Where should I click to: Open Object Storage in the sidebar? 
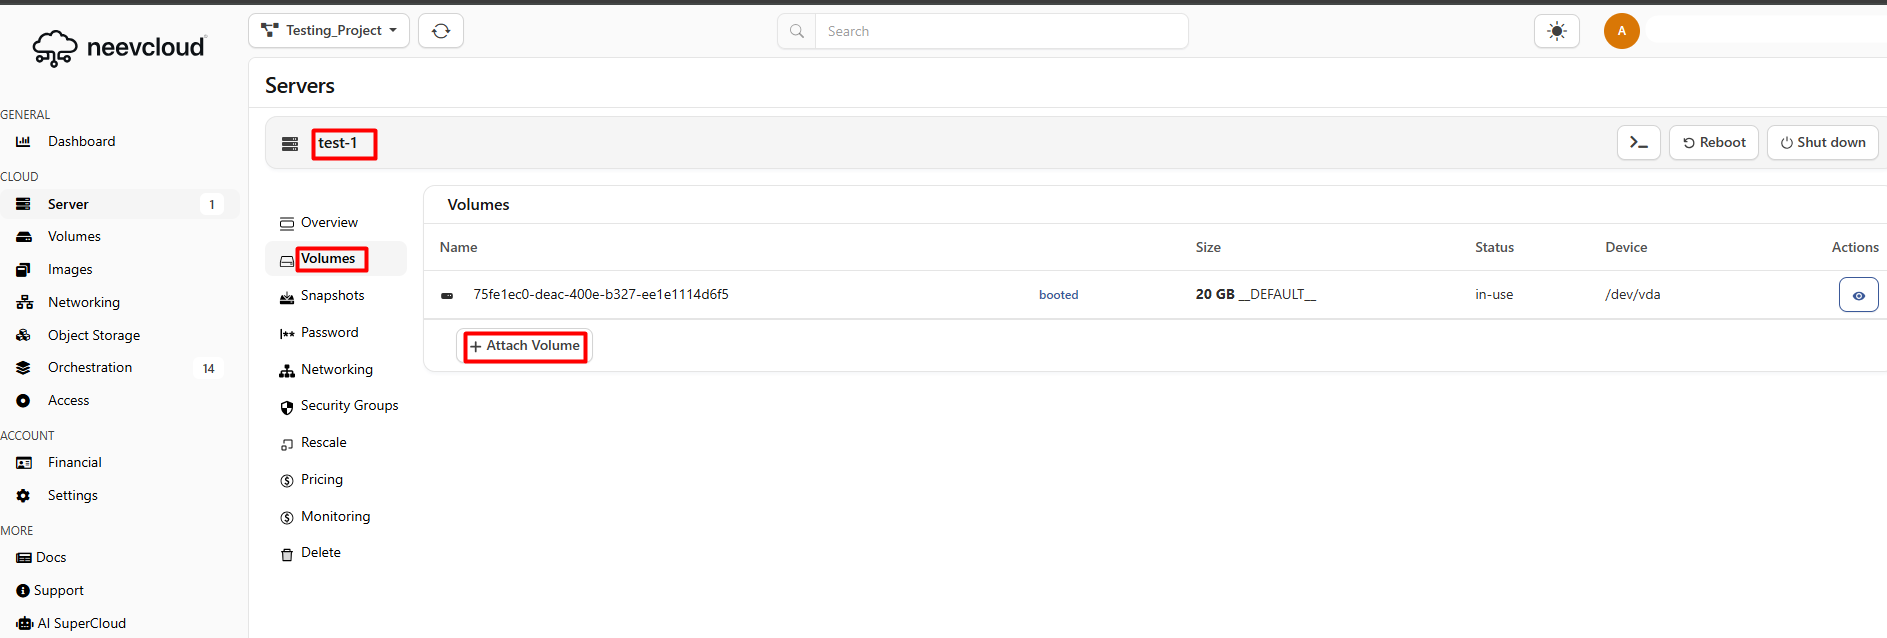click(93, 336)
